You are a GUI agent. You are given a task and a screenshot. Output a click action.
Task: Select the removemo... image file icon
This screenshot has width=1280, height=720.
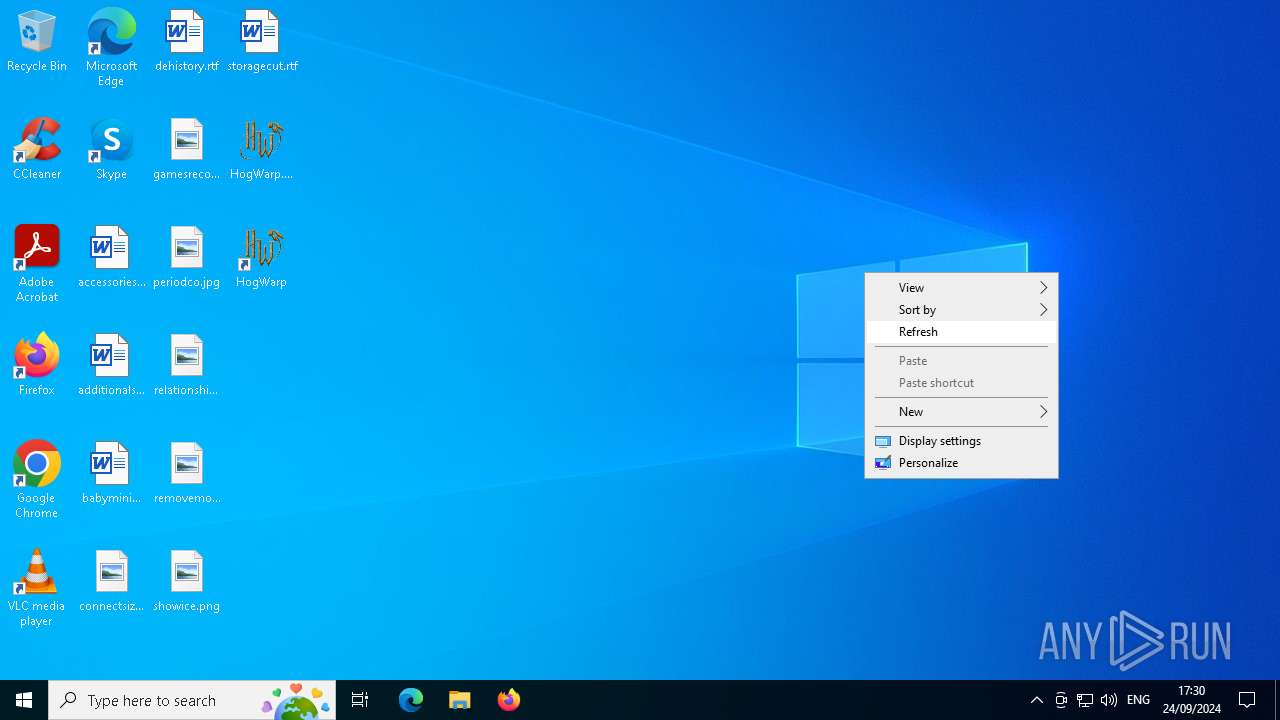186,474
